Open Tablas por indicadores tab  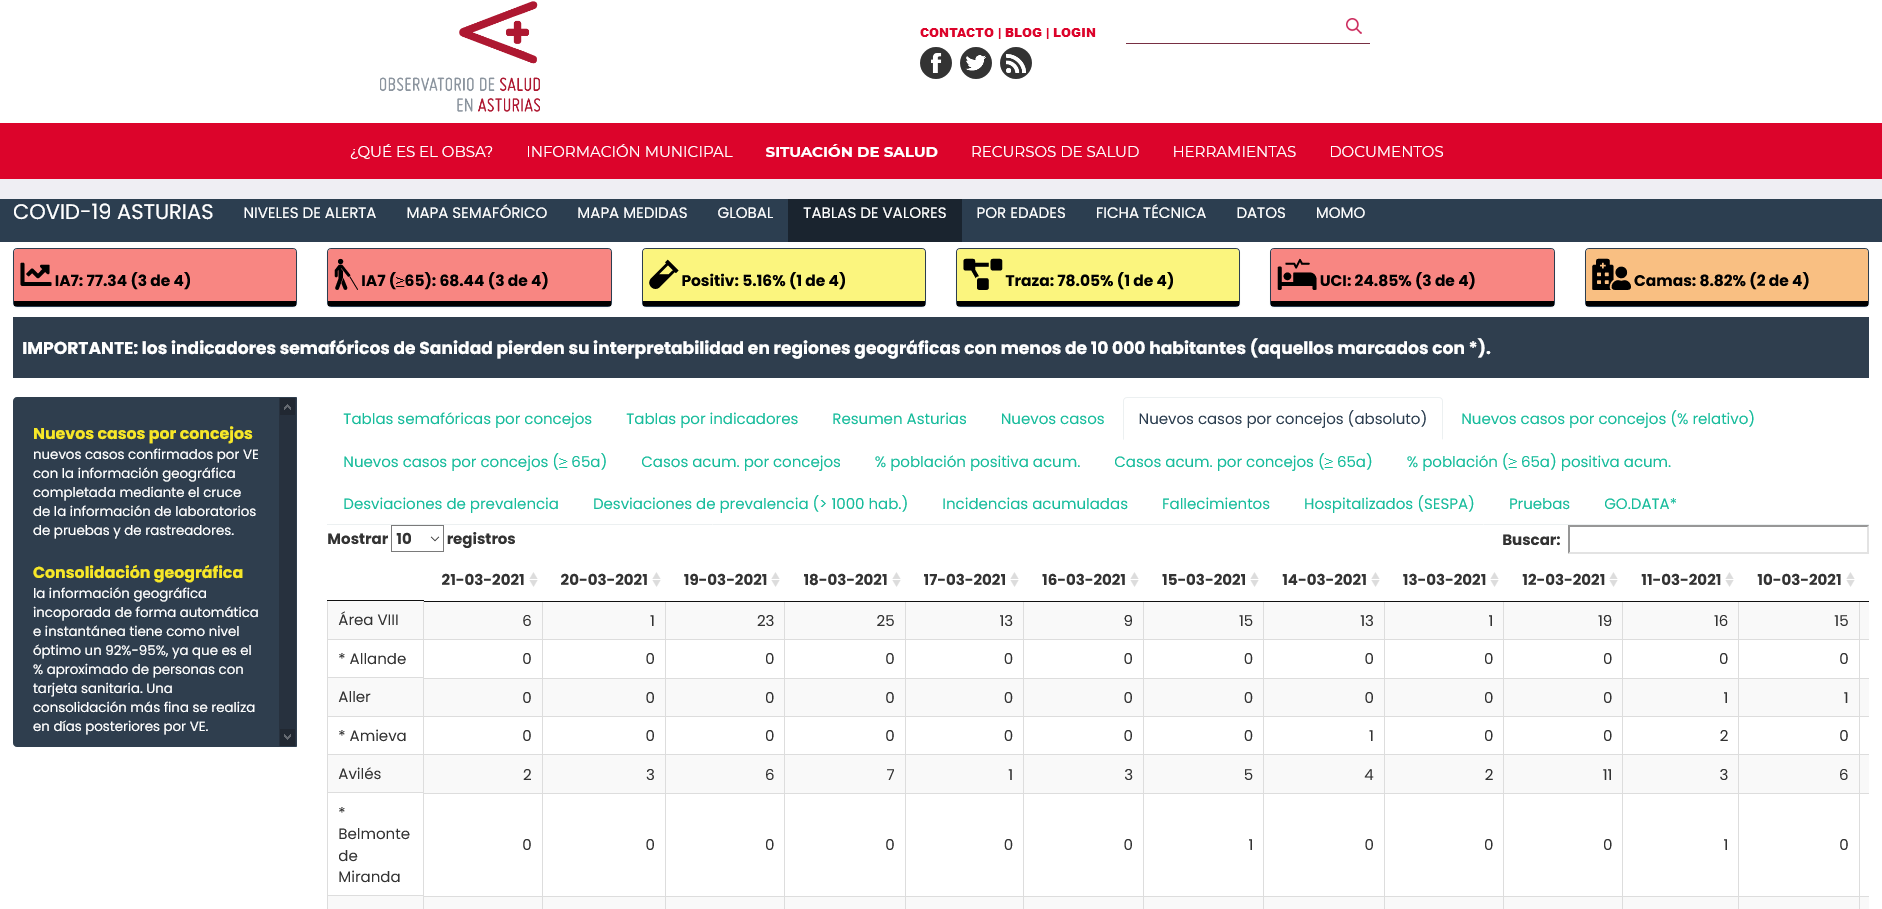(x=712, y=419)
